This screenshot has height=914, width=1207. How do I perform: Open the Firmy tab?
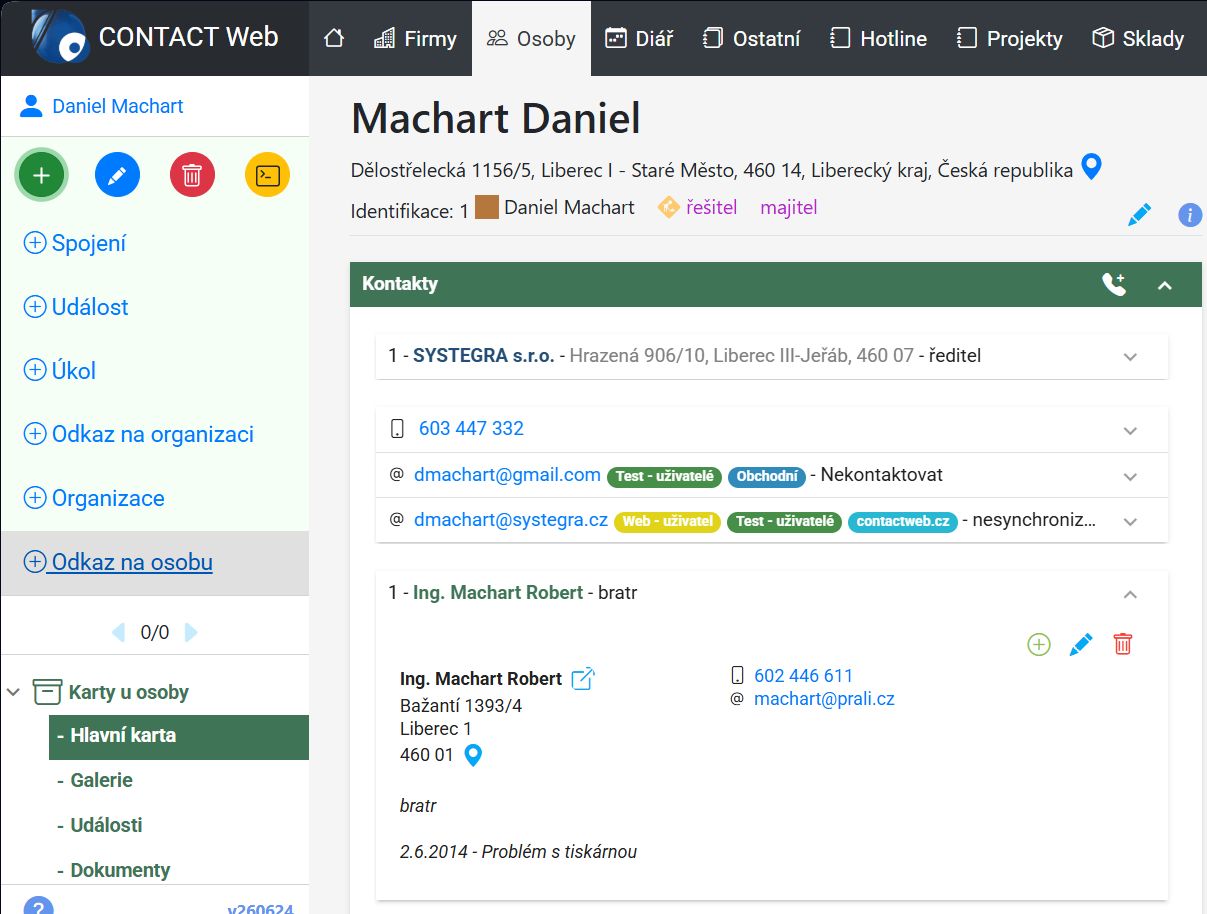(415, 38)
